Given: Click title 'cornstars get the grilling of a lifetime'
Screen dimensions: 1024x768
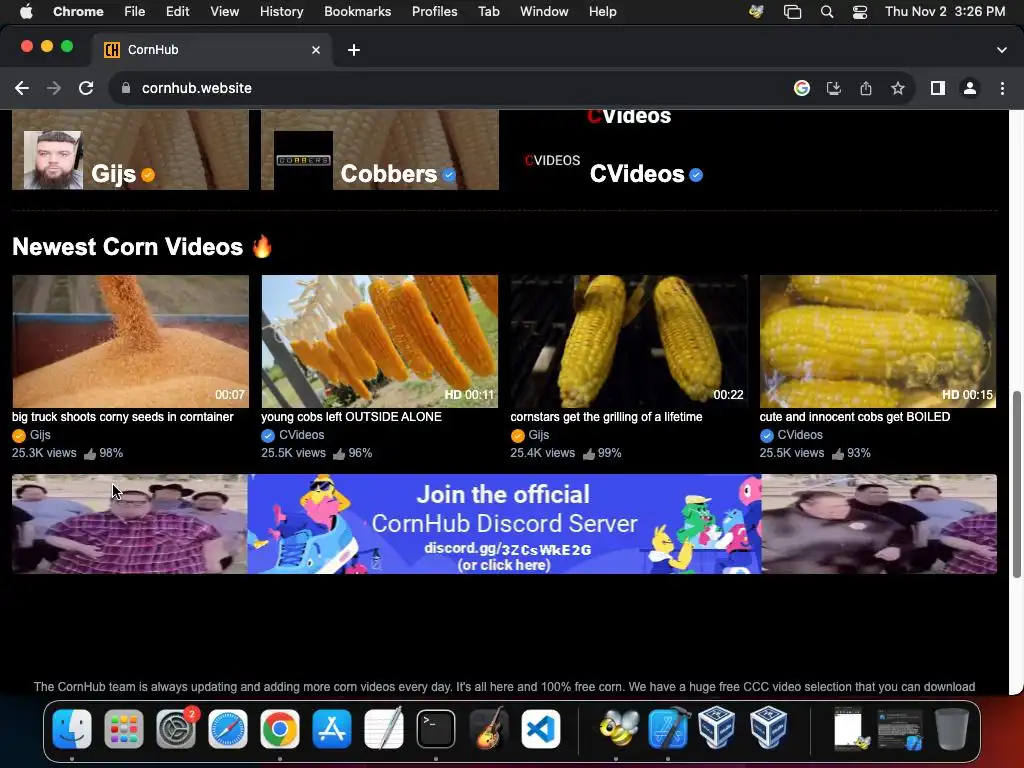Looking at the screenshot, I should pos(606,417).
